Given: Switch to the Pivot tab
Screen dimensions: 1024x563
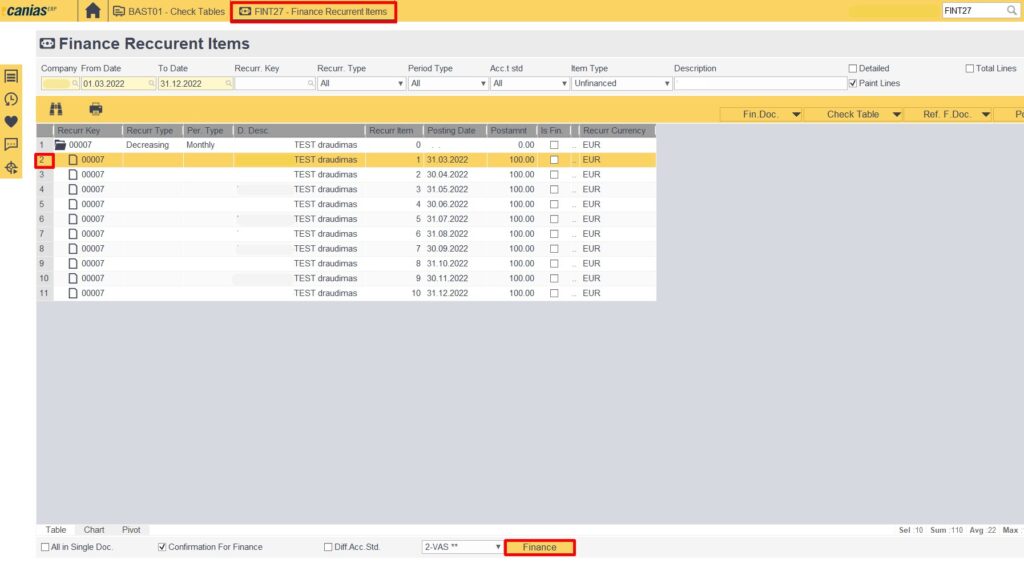Looking at the screenshot, I should (131, 530).
